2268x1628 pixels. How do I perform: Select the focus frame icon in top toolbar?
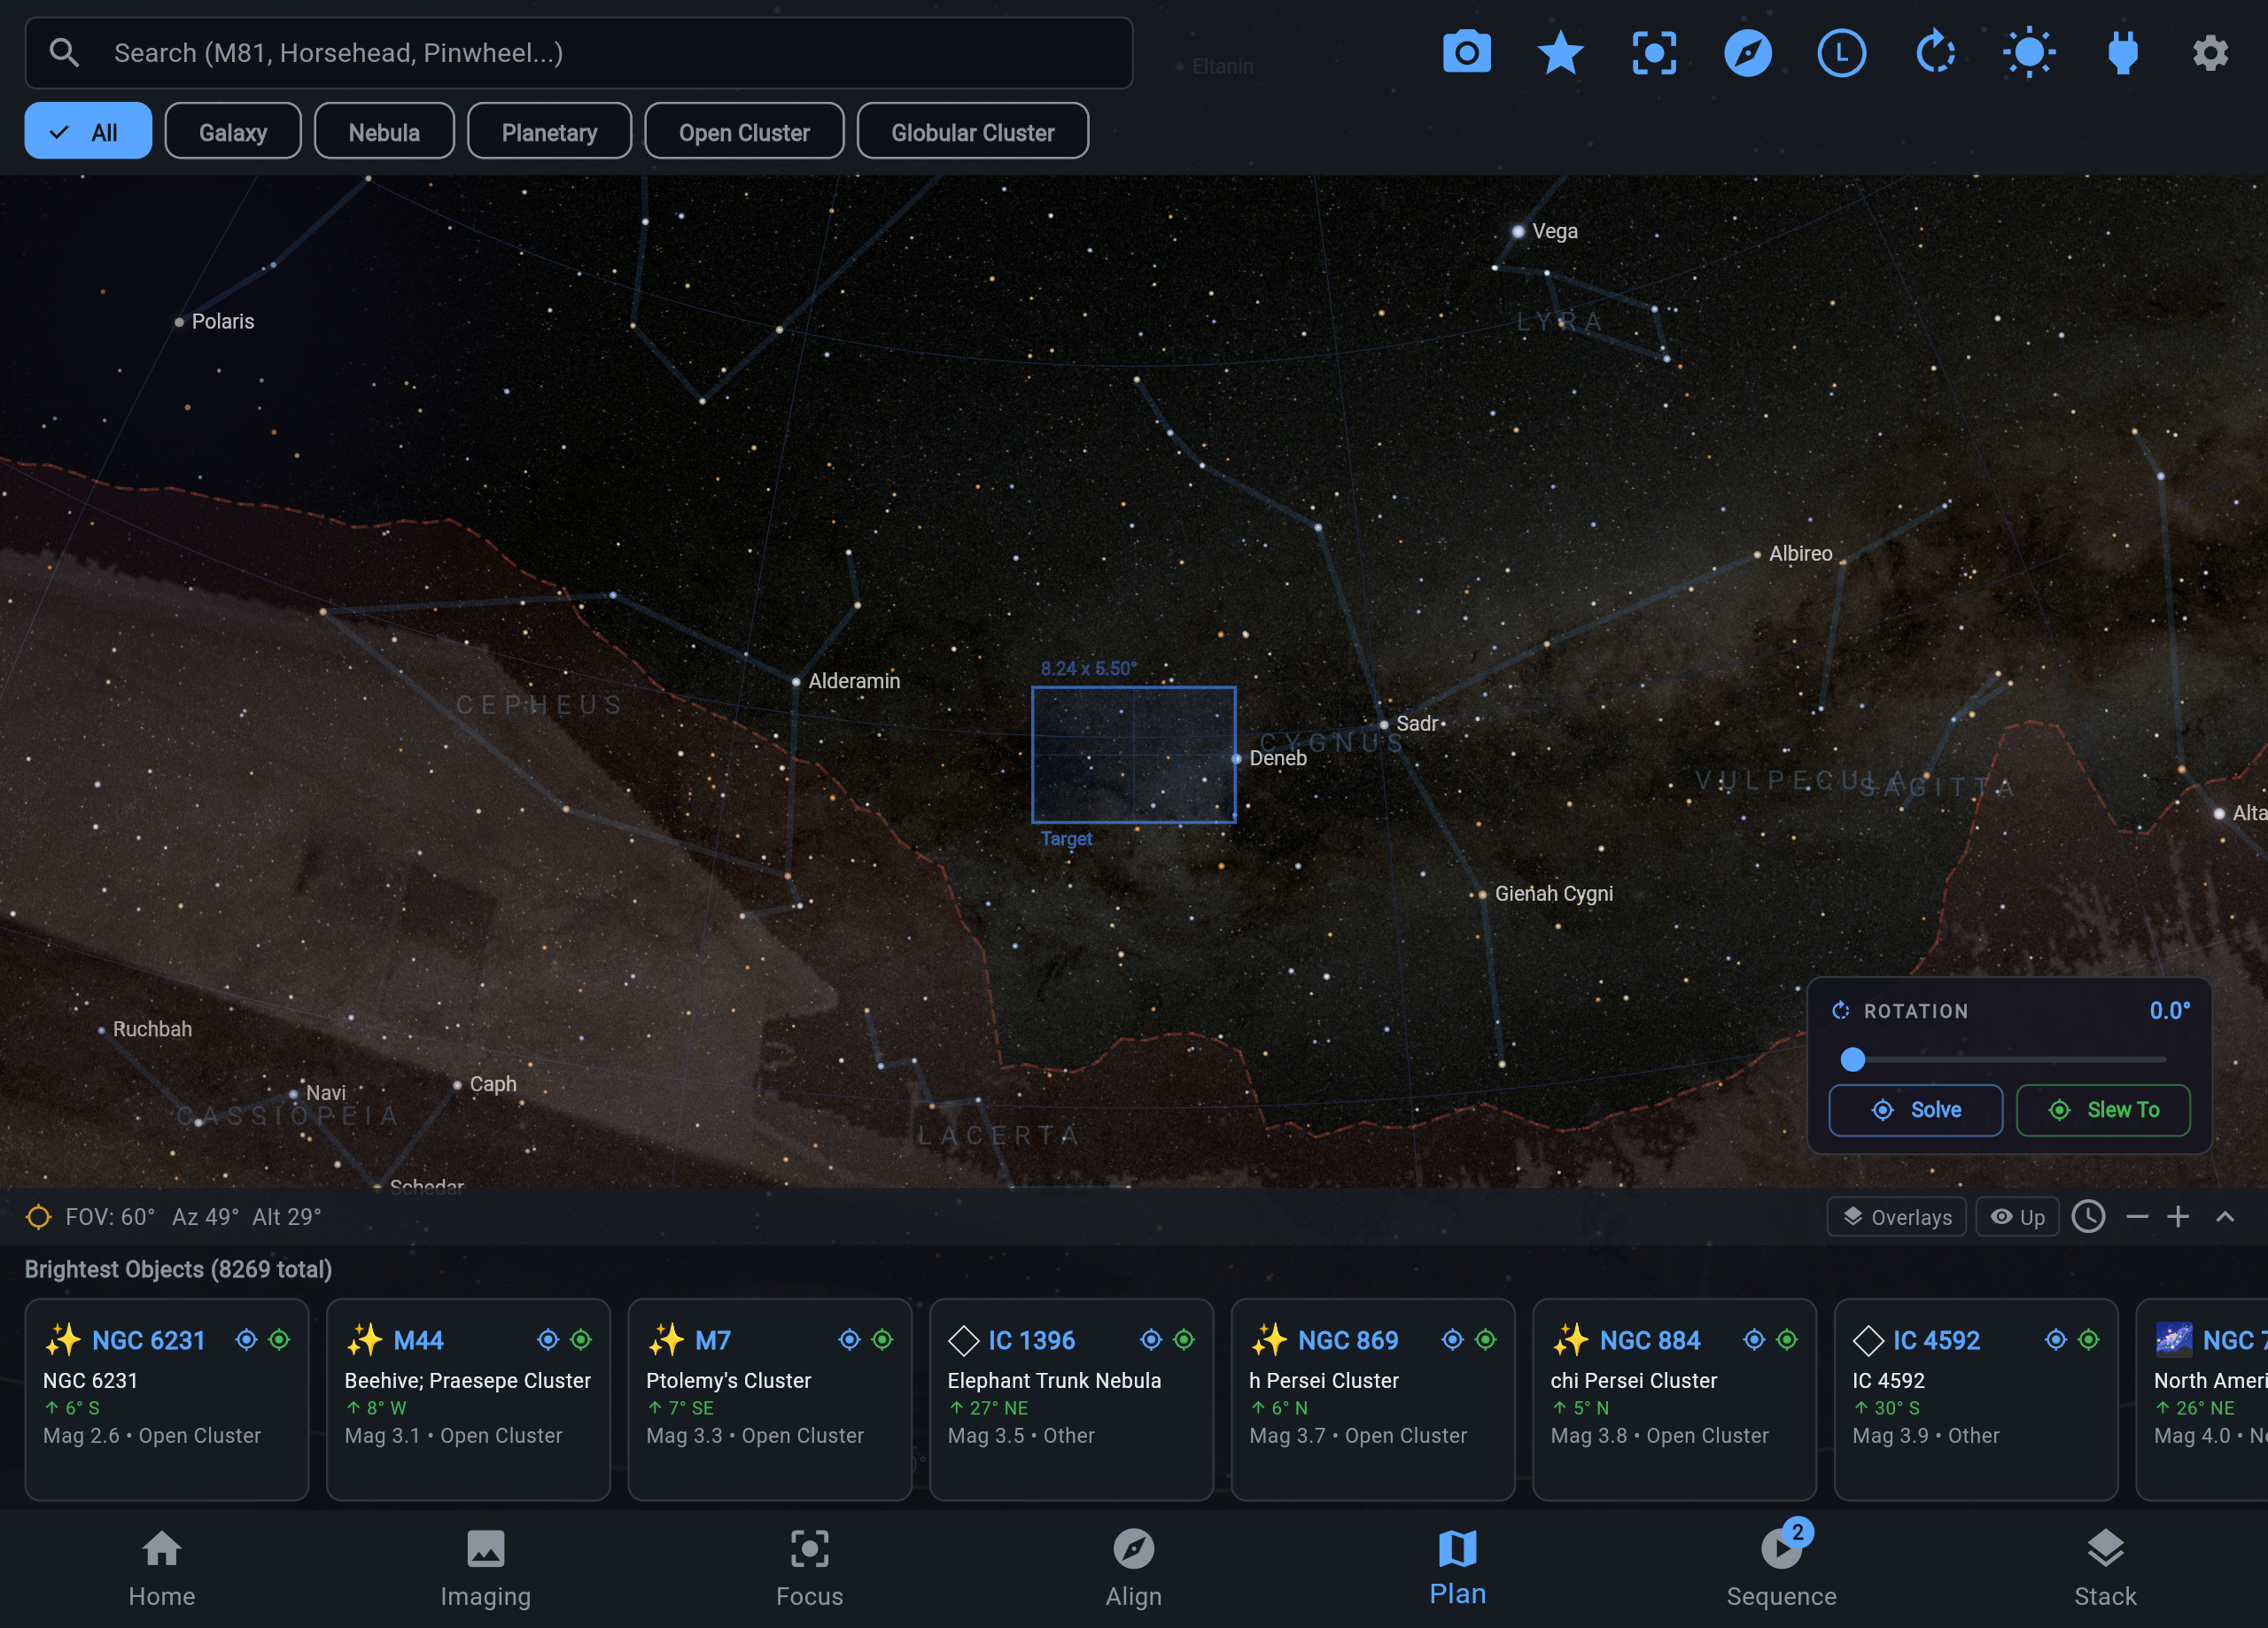1654,52
